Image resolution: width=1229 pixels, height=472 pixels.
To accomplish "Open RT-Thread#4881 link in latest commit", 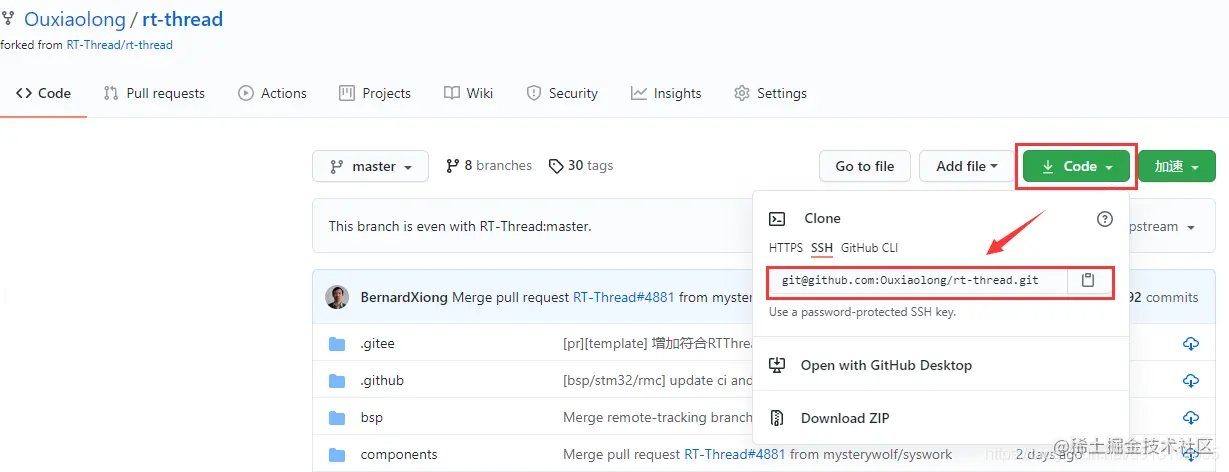I will (623, 297).
